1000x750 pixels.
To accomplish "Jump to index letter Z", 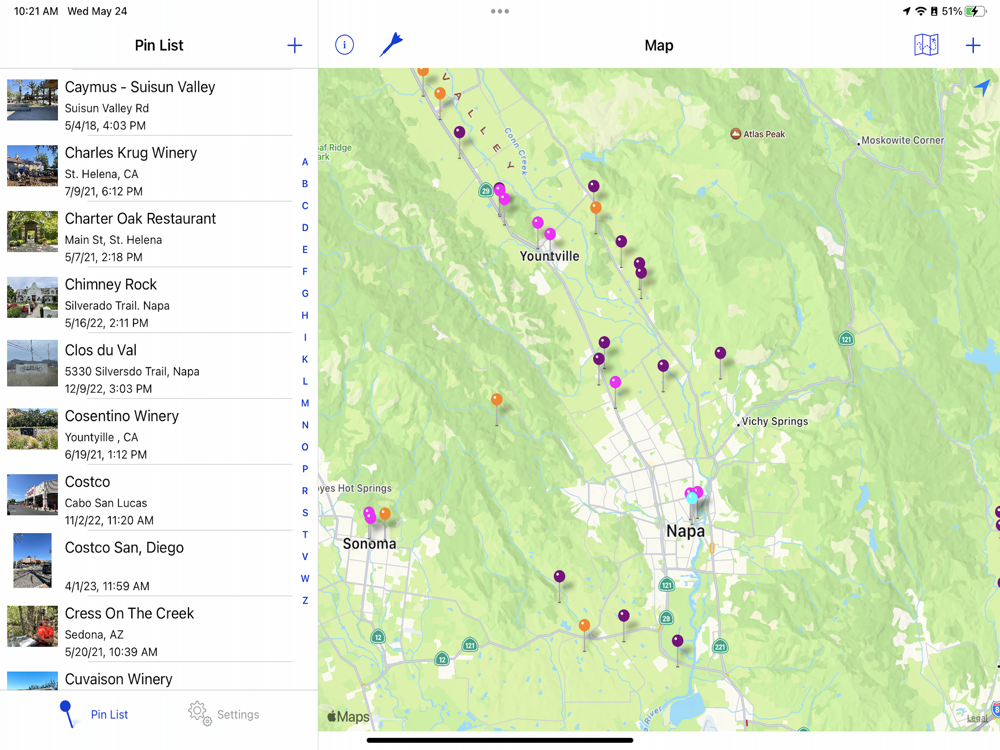I will pos(305,600).
